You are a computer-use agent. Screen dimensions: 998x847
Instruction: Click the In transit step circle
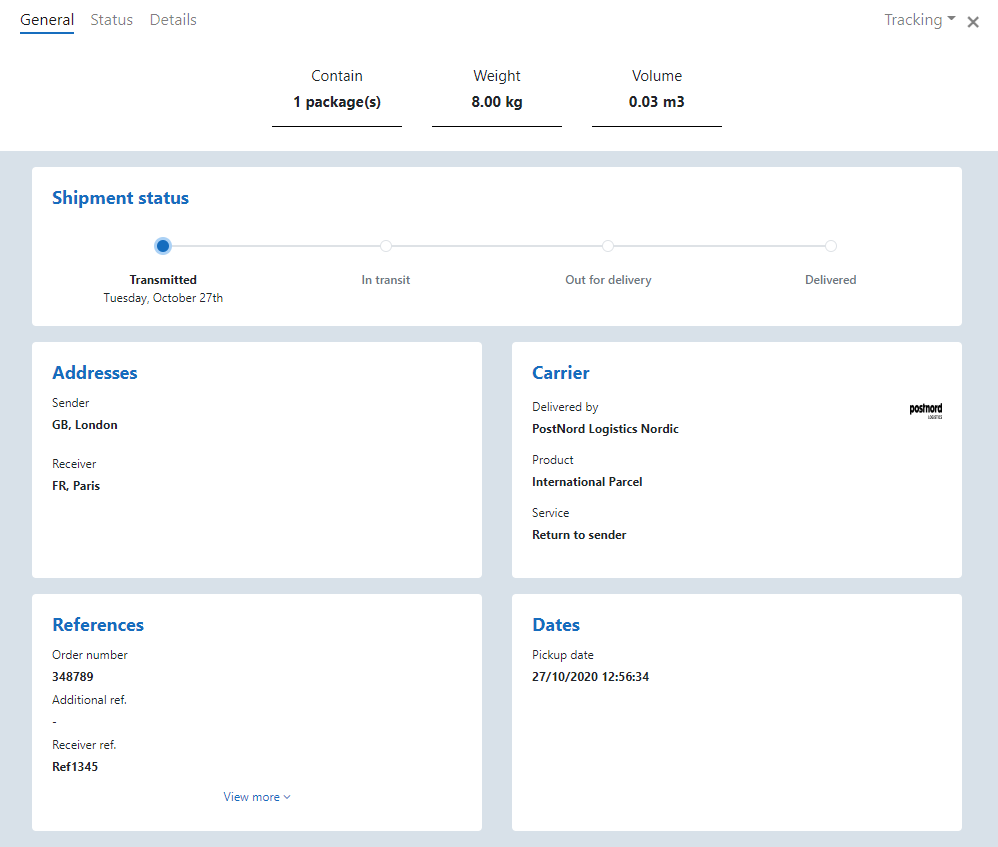(x=386, y=246)
